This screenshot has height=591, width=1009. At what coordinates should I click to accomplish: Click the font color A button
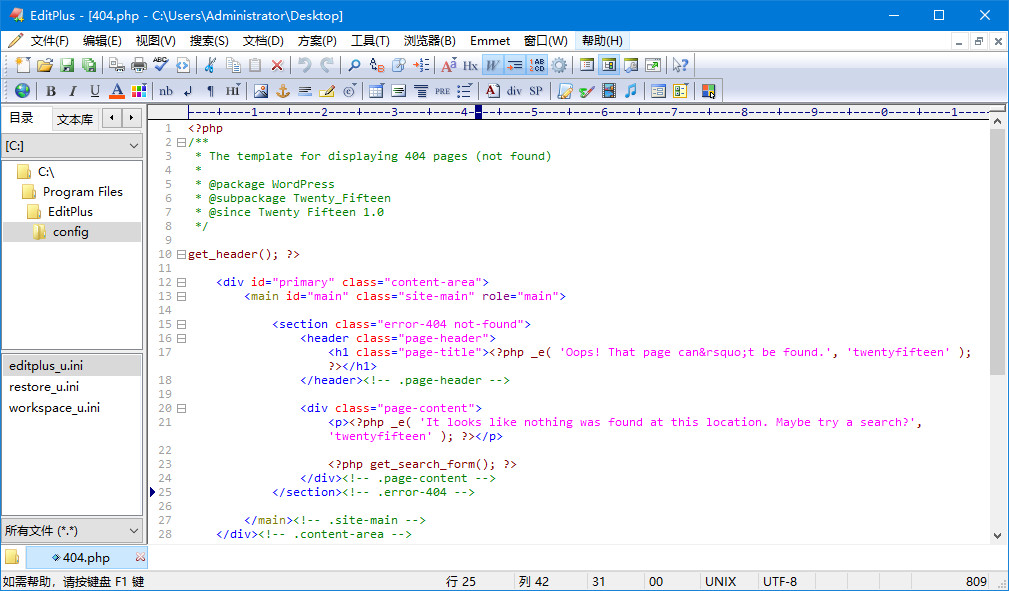click(117, 91)
